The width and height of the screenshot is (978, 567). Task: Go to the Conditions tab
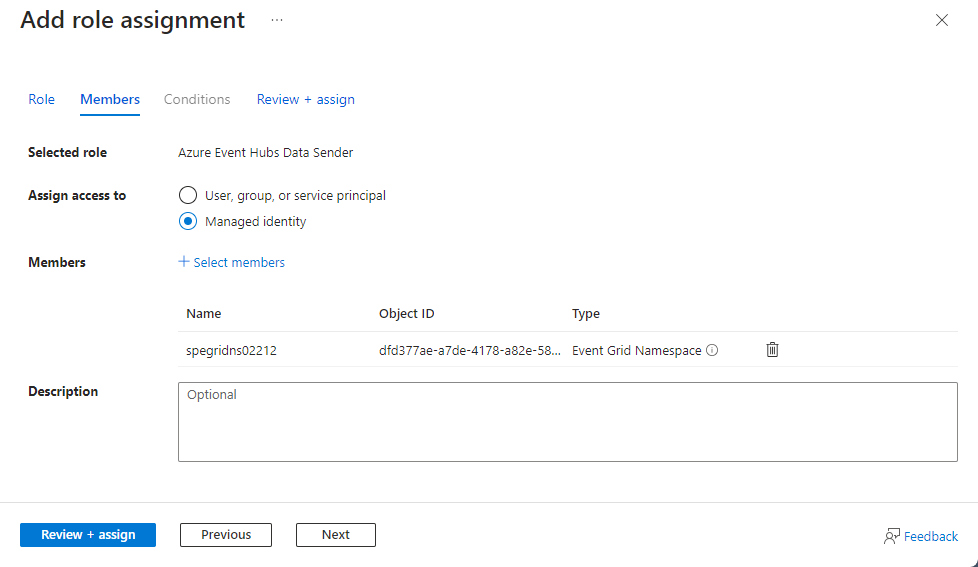pos(197,99)
